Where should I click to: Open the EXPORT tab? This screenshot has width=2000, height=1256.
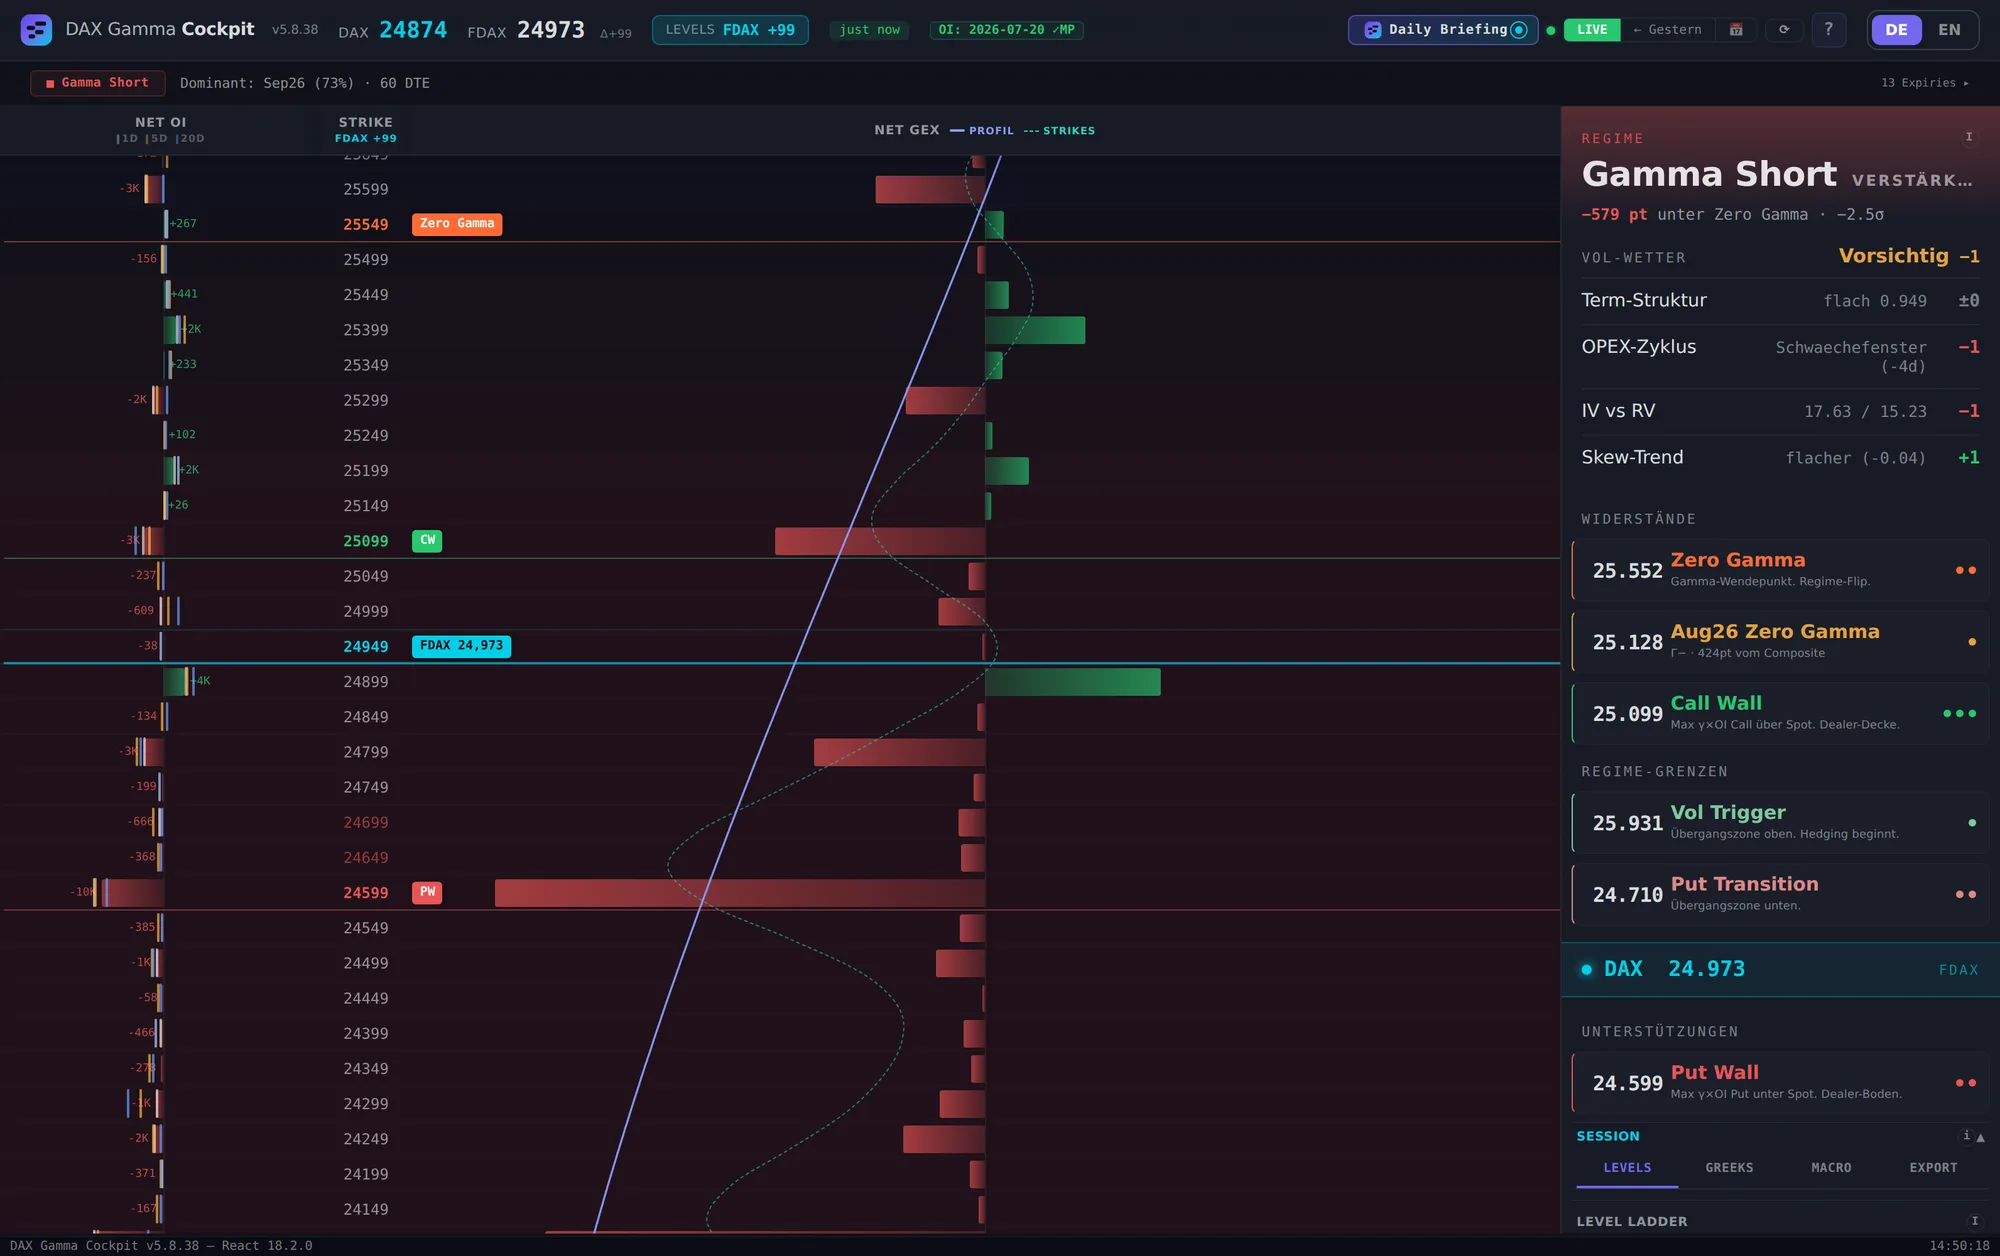point(1933,1168)
